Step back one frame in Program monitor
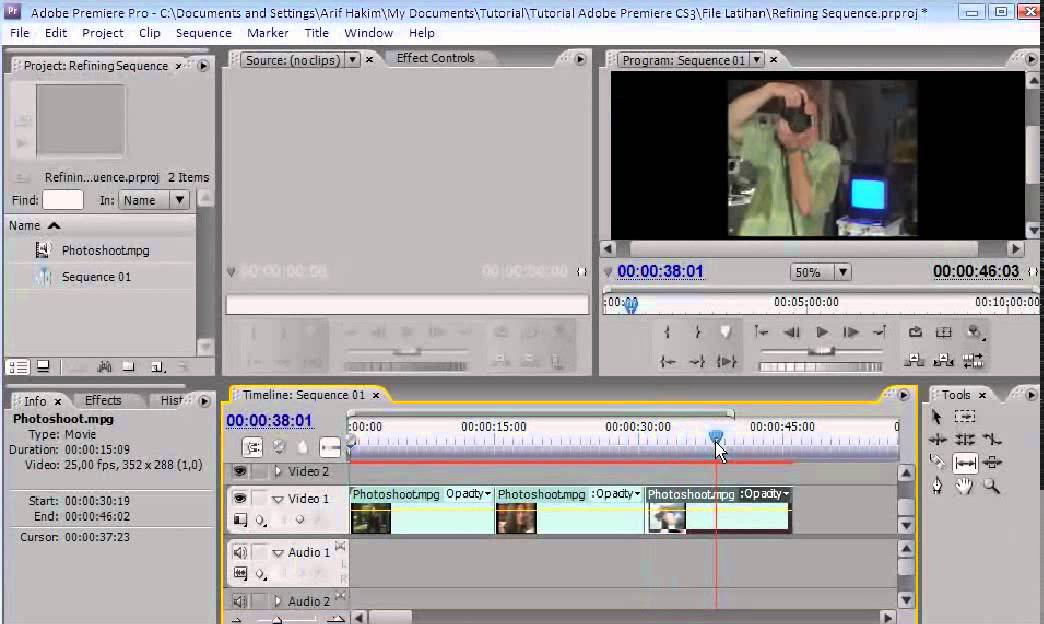Viewport: 1044px width, 624px height. (x=791, y=332)
